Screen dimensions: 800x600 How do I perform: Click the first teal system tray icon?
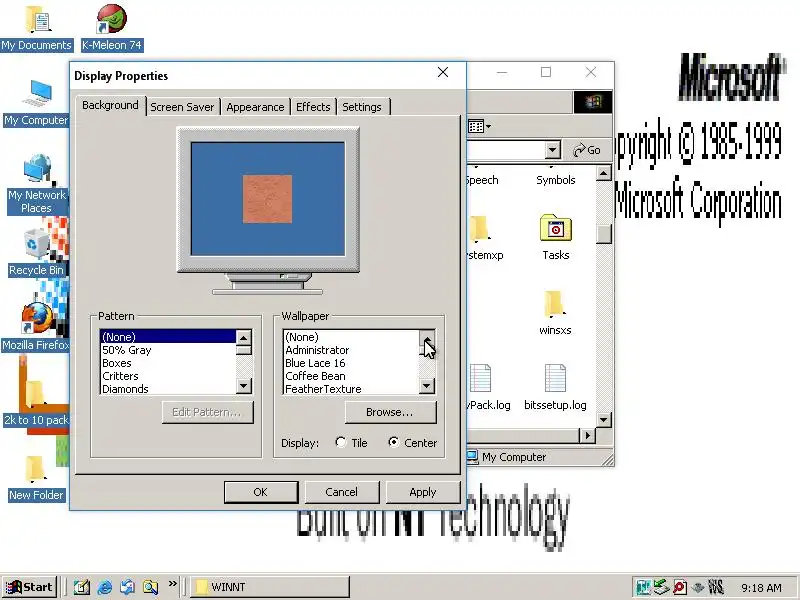tap(643, 588)
